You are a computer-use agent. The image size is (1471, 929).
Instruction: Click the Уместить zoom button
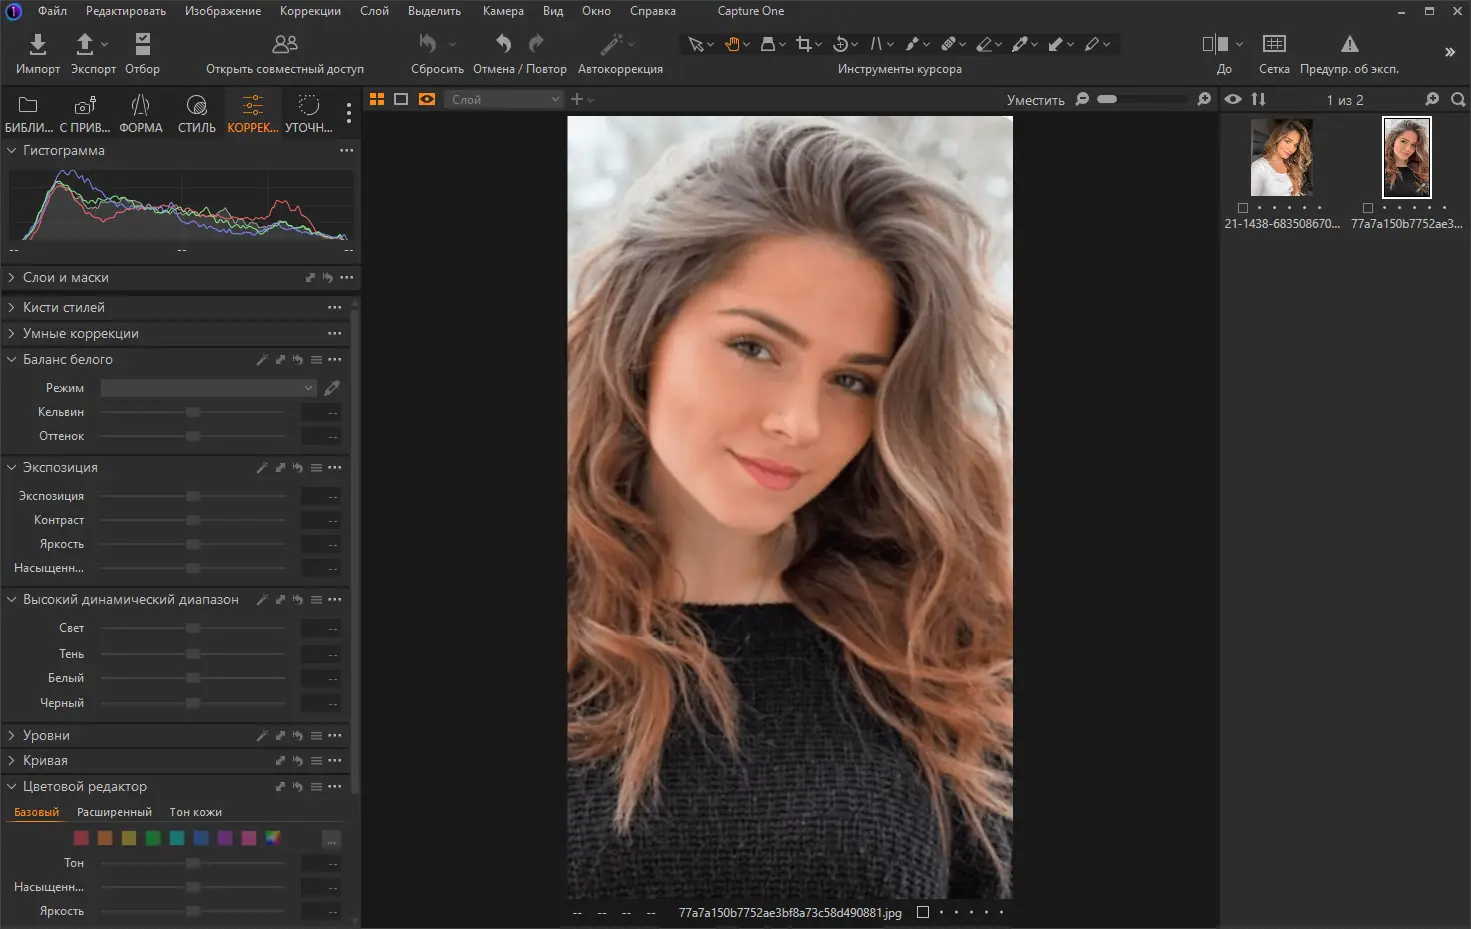[1035, 100]
